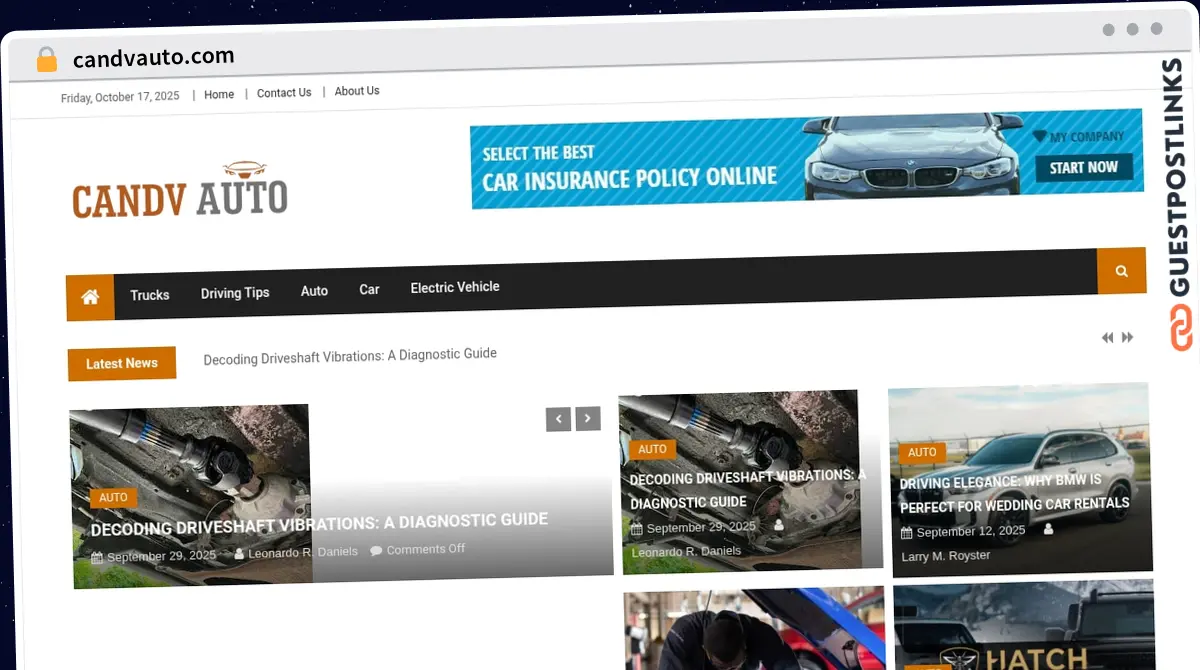
Task: Open the search magnifier icon
Action: (1121, 270)
